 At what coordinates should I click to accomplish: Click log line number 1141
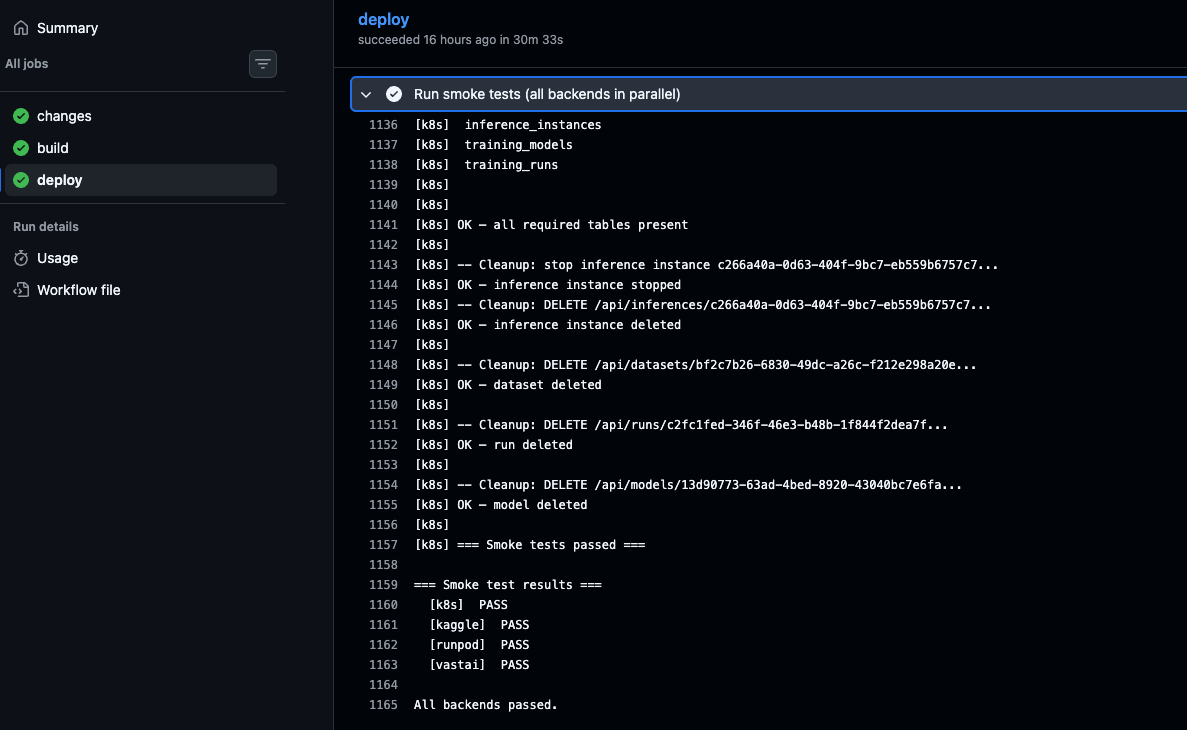(x=383, y=225)
